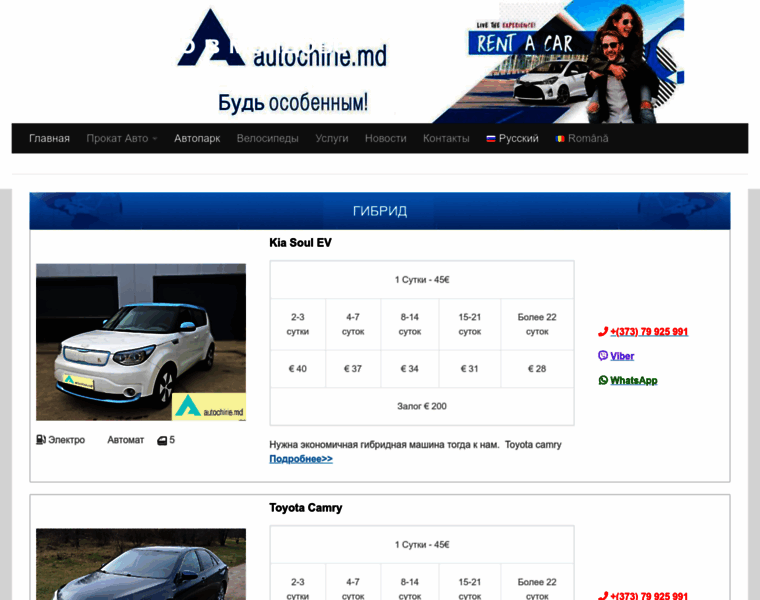This screenshot has height=600, width=760.
Task: Switch language to Русский
Action: (x=512, y=139)
